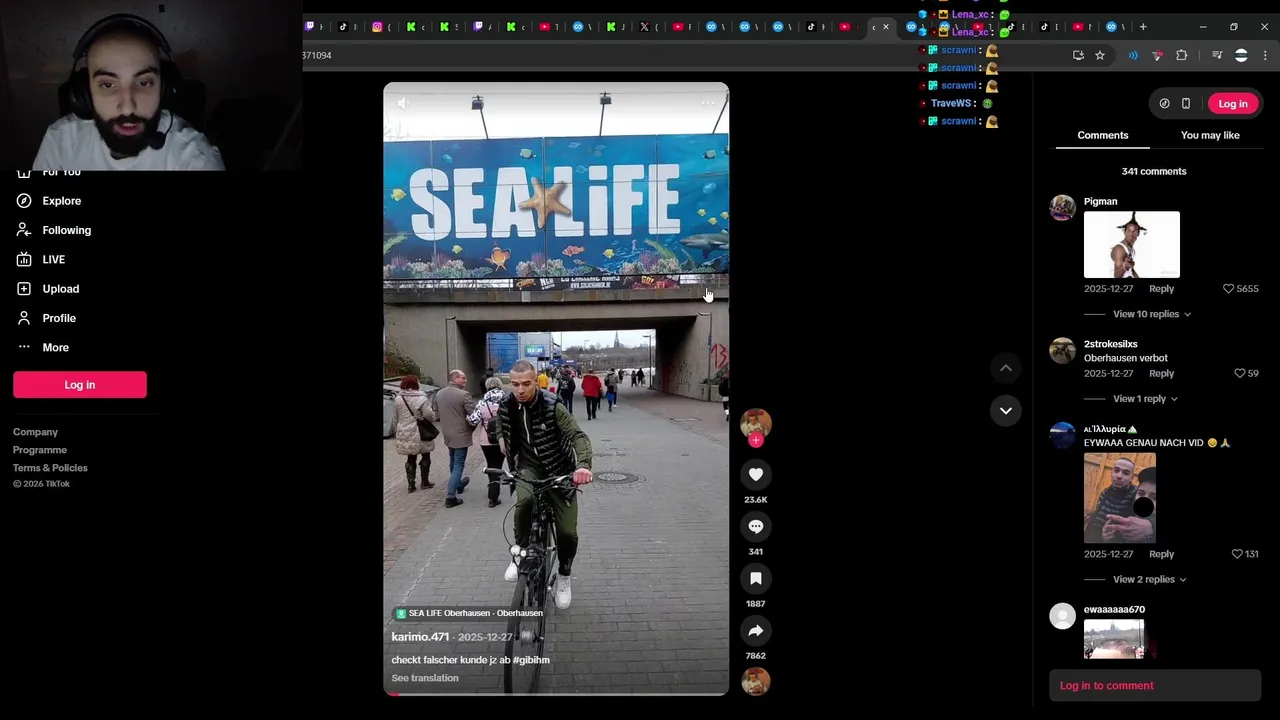The height and width of the screenshot is (720, 1280).
Task: Click the Oberhausen verbot comment text
Action: [1126, 358]
